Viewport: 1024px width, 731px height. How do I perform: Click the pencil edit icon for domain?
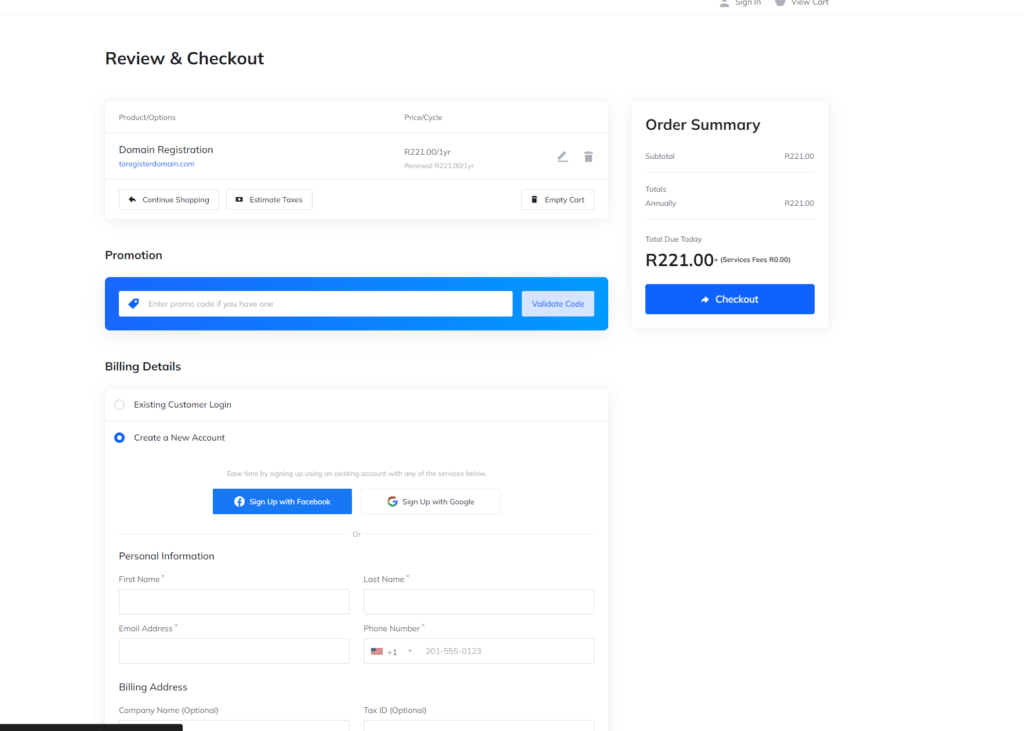pyautogui.click(x=562, y=157)
